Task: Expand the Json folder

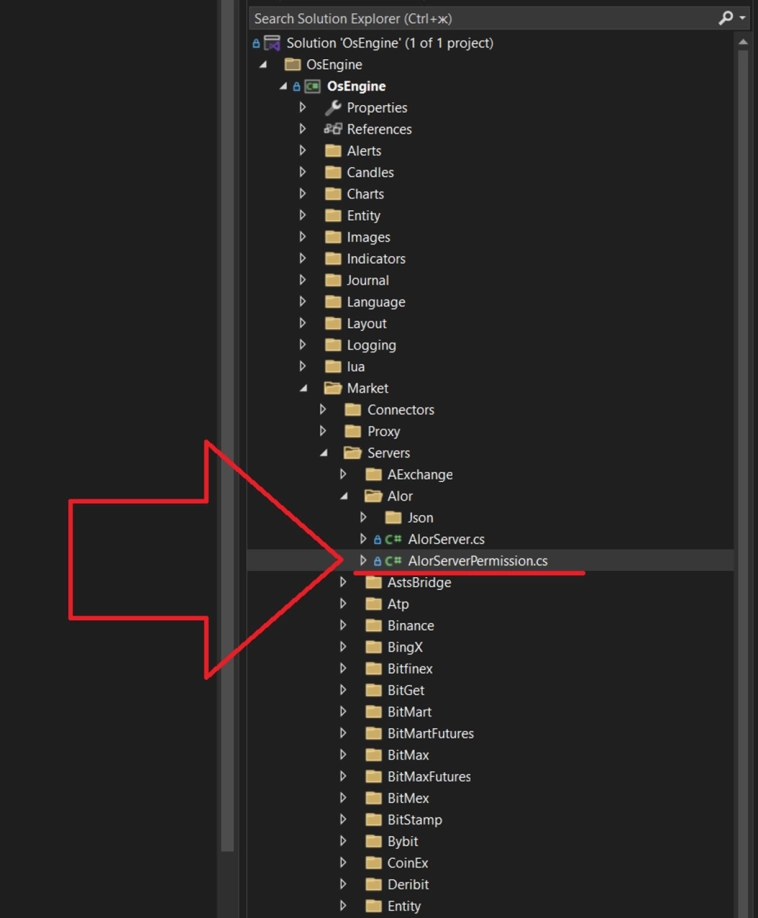Action: tap(363, 518)
